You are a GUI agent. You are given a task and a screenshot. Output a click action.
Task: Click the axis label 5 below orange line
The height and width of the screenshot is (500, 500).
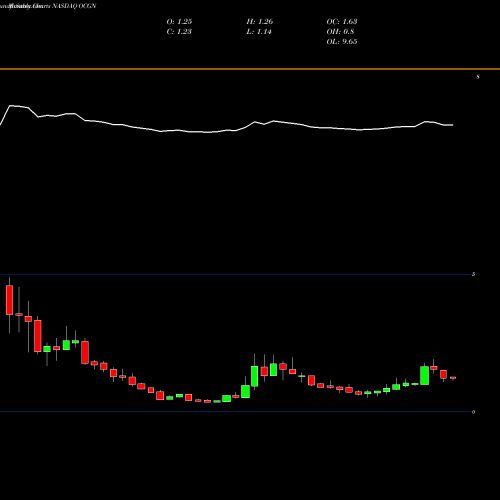pos(478,77)
